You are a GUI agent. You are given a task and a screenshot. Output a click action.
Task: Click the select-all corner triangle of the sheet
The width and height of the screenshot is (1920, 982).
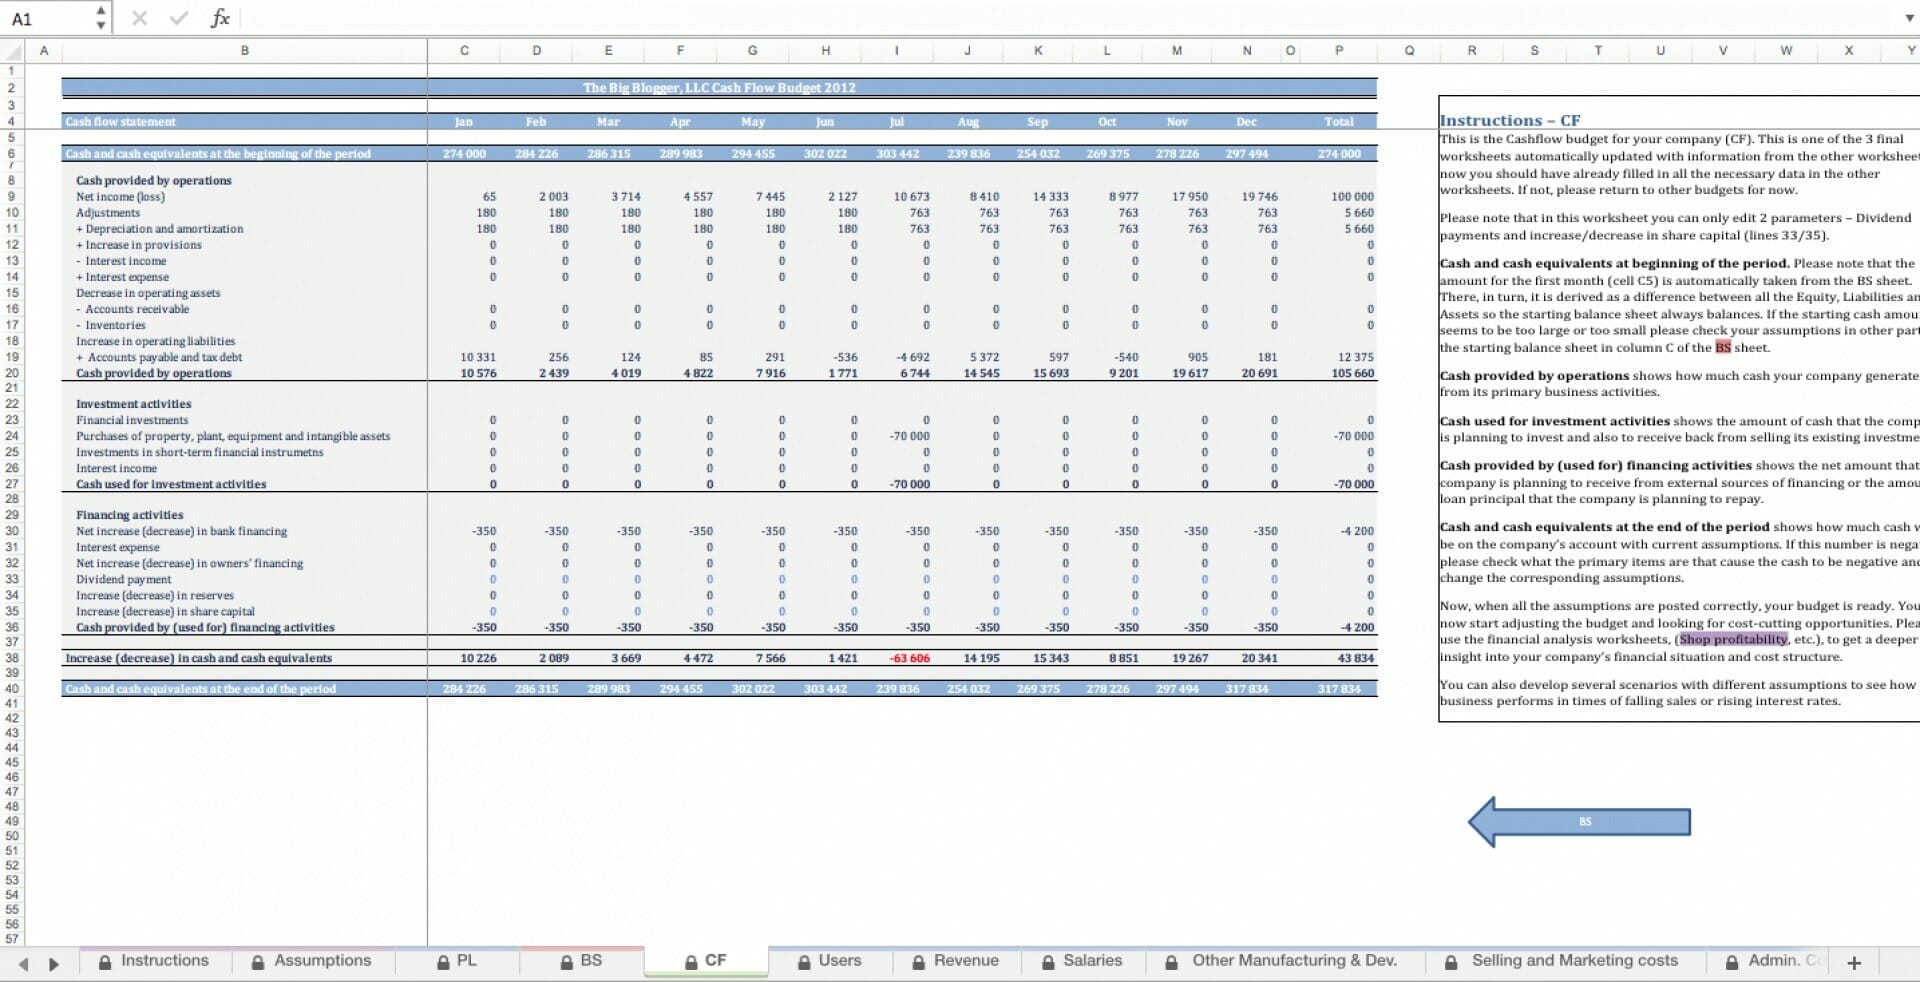(x=13, y=50)
